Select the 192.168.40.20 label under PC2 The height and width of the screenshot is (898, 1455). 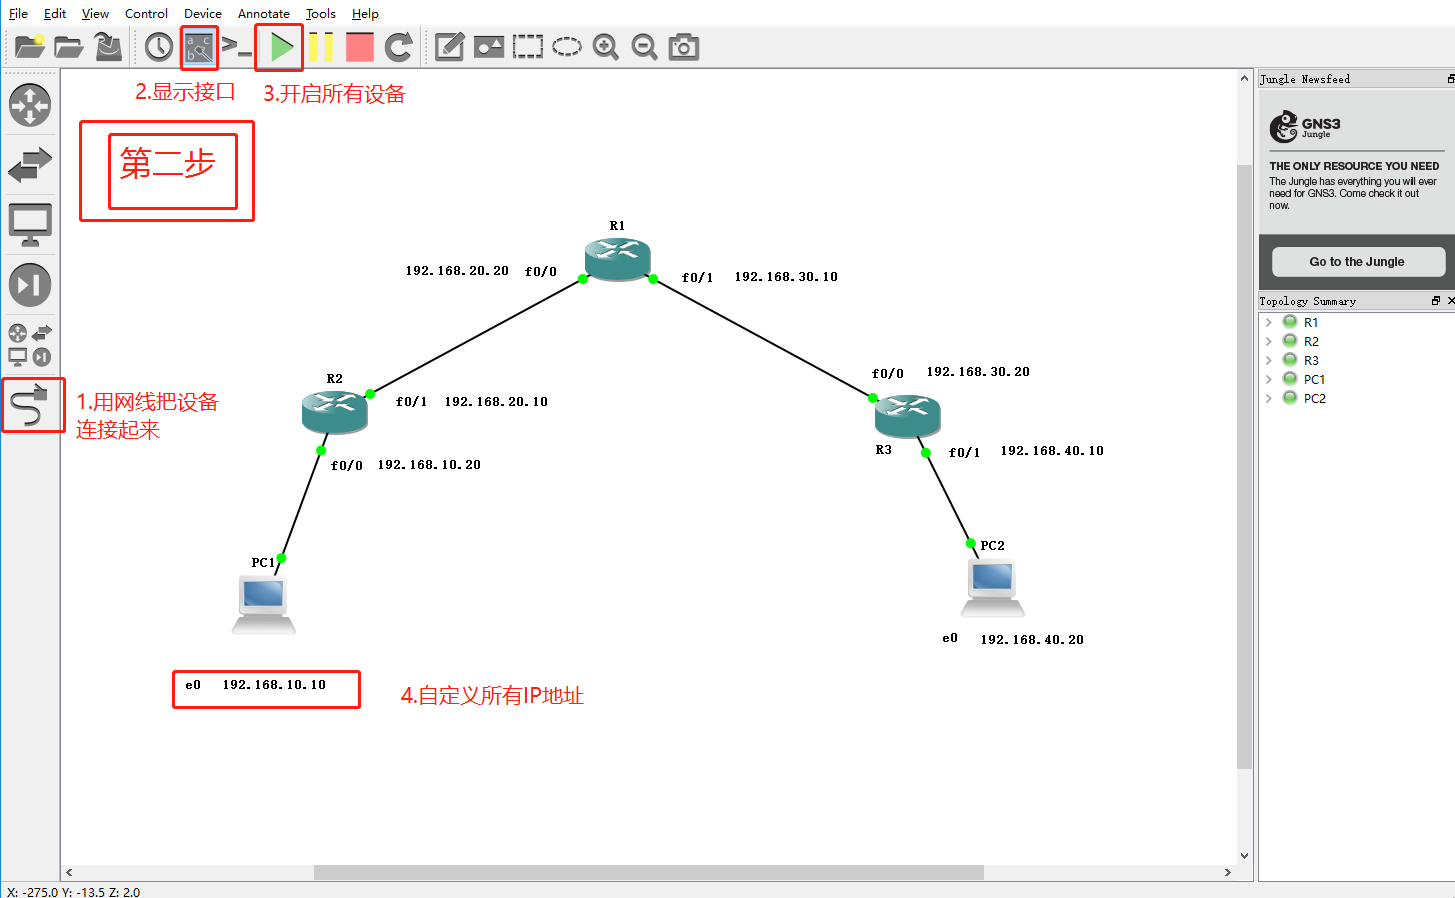point(1032,640)
